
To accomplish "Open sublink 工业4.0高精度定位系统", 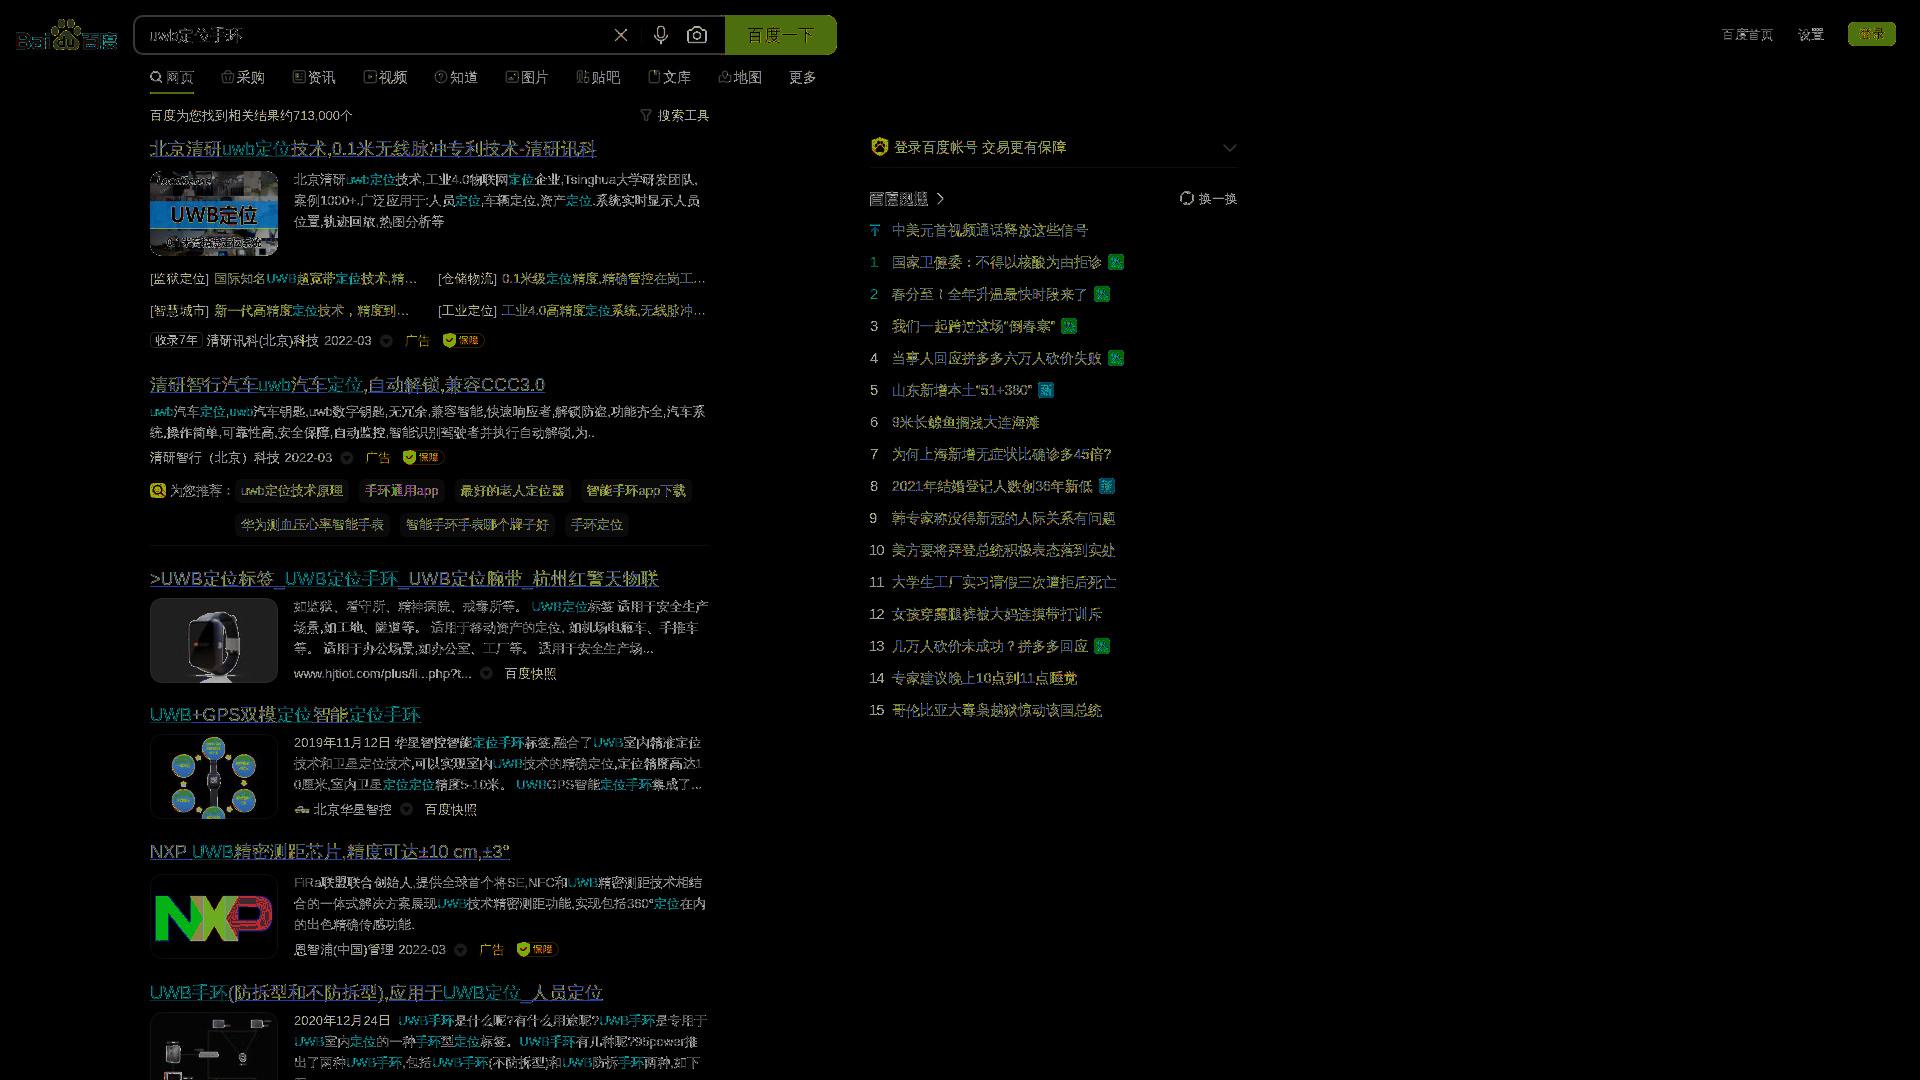I will pyautogui.click(x=603, y=311).
